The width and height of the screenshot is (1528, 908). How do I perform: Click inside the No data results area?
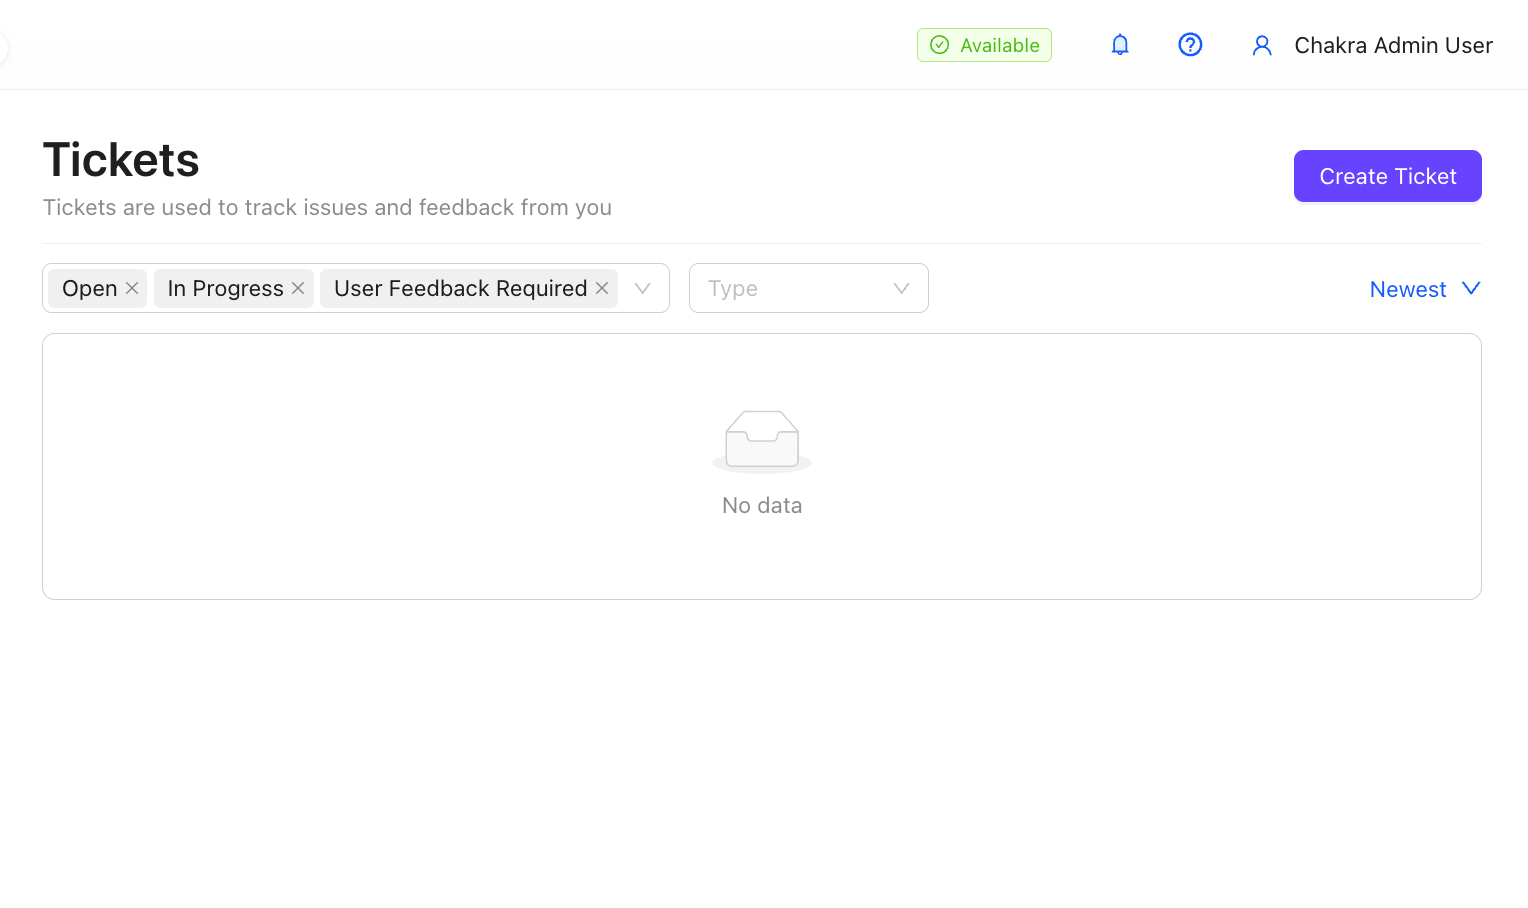point(762,466)
